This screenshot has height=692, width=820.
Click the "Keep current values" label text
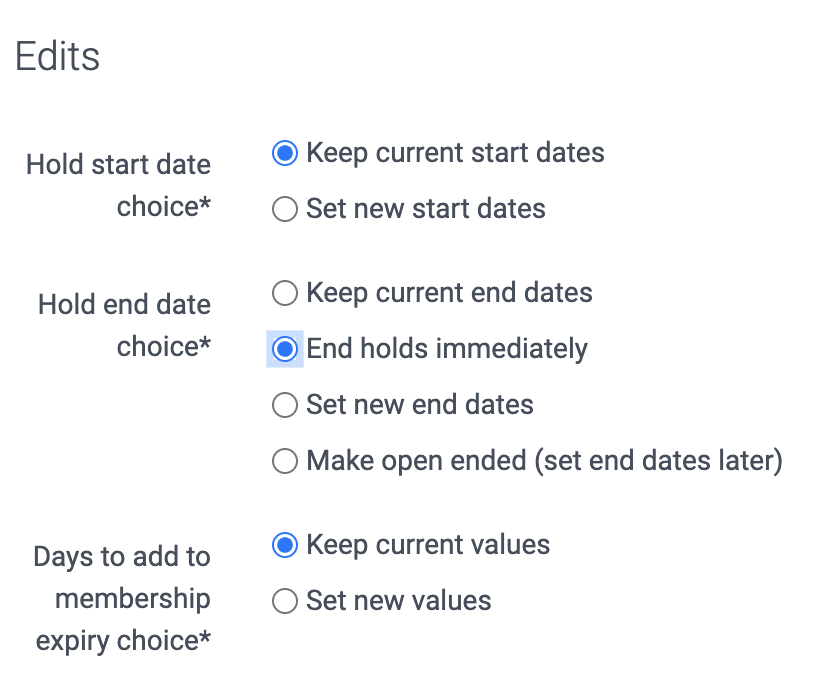pos(429,545)
